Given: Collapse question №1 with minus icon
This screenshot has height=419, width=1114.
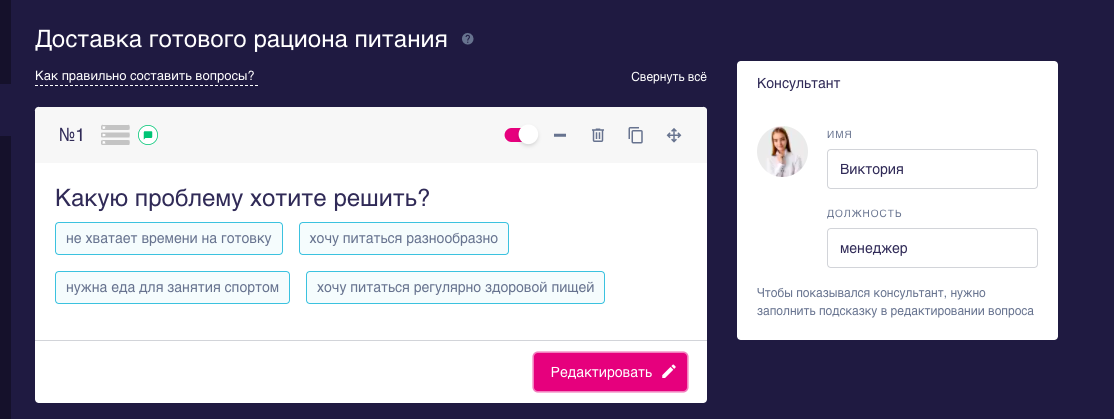Looking at the screenshot, I should click(x=560, y=135).
